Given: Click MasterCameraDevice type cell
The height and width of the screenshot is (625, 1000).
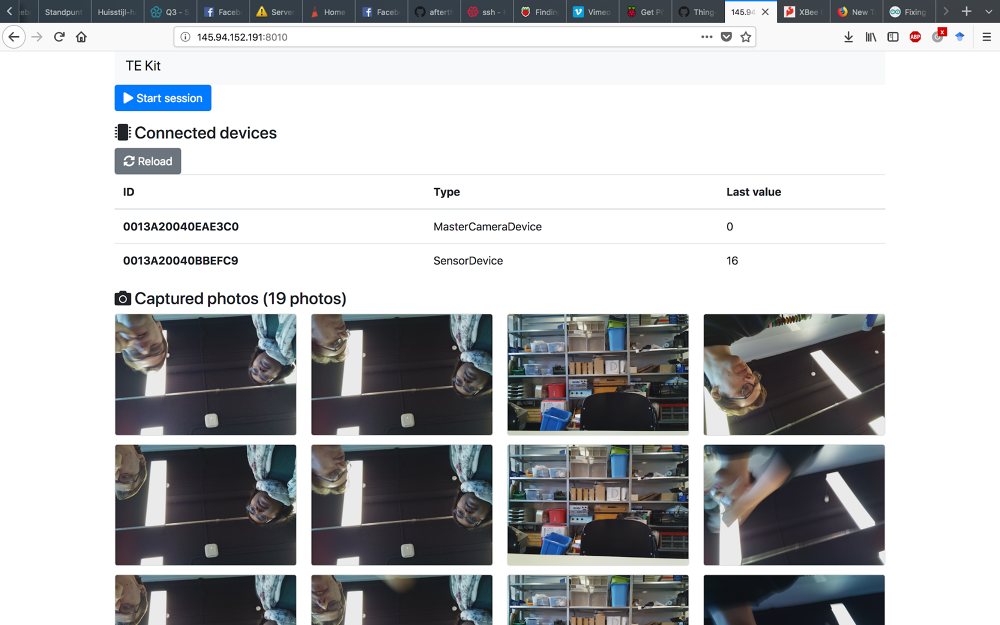Looking at the screenshot, I should pyautogui.click(x=487, y=226).
